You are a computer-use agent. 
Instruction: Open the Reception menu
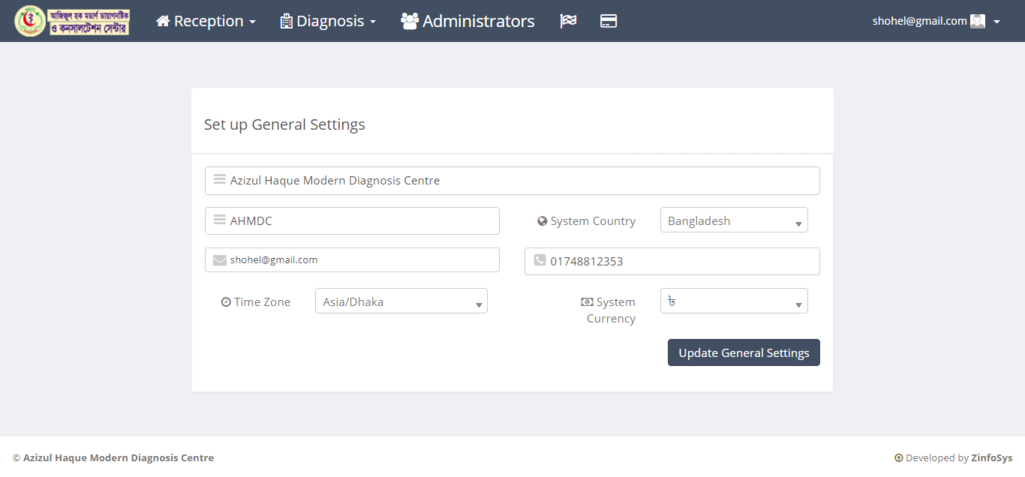coord(206,21)
